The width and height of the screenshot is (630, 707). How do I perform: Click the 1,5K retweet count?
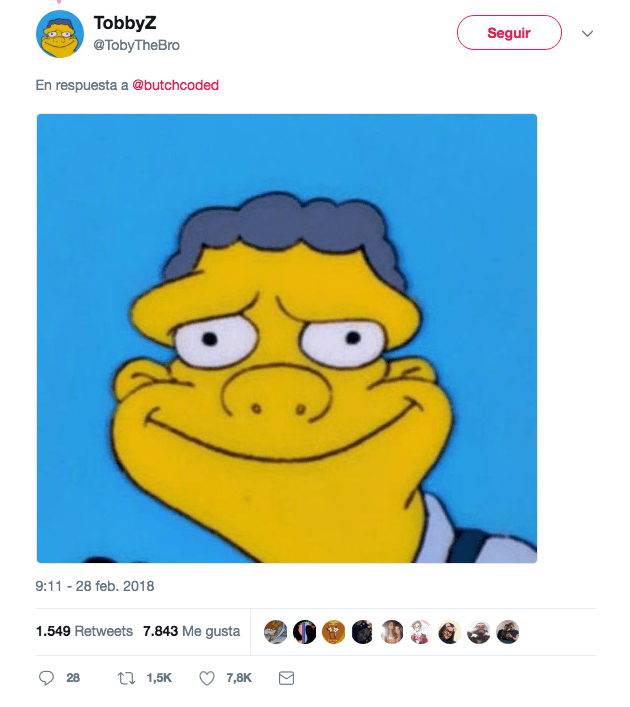159,678
